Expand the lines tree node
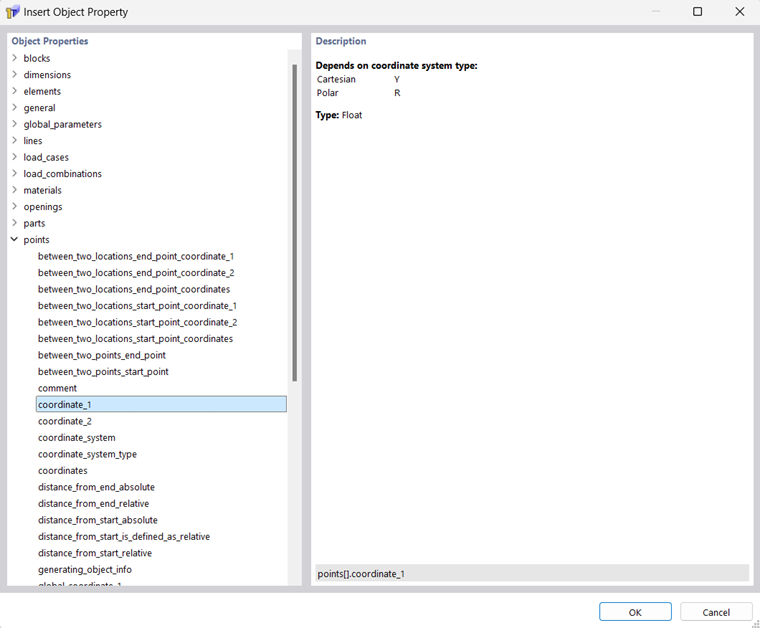This screenshot has height=628, width=760. click(x=15, y=140)
